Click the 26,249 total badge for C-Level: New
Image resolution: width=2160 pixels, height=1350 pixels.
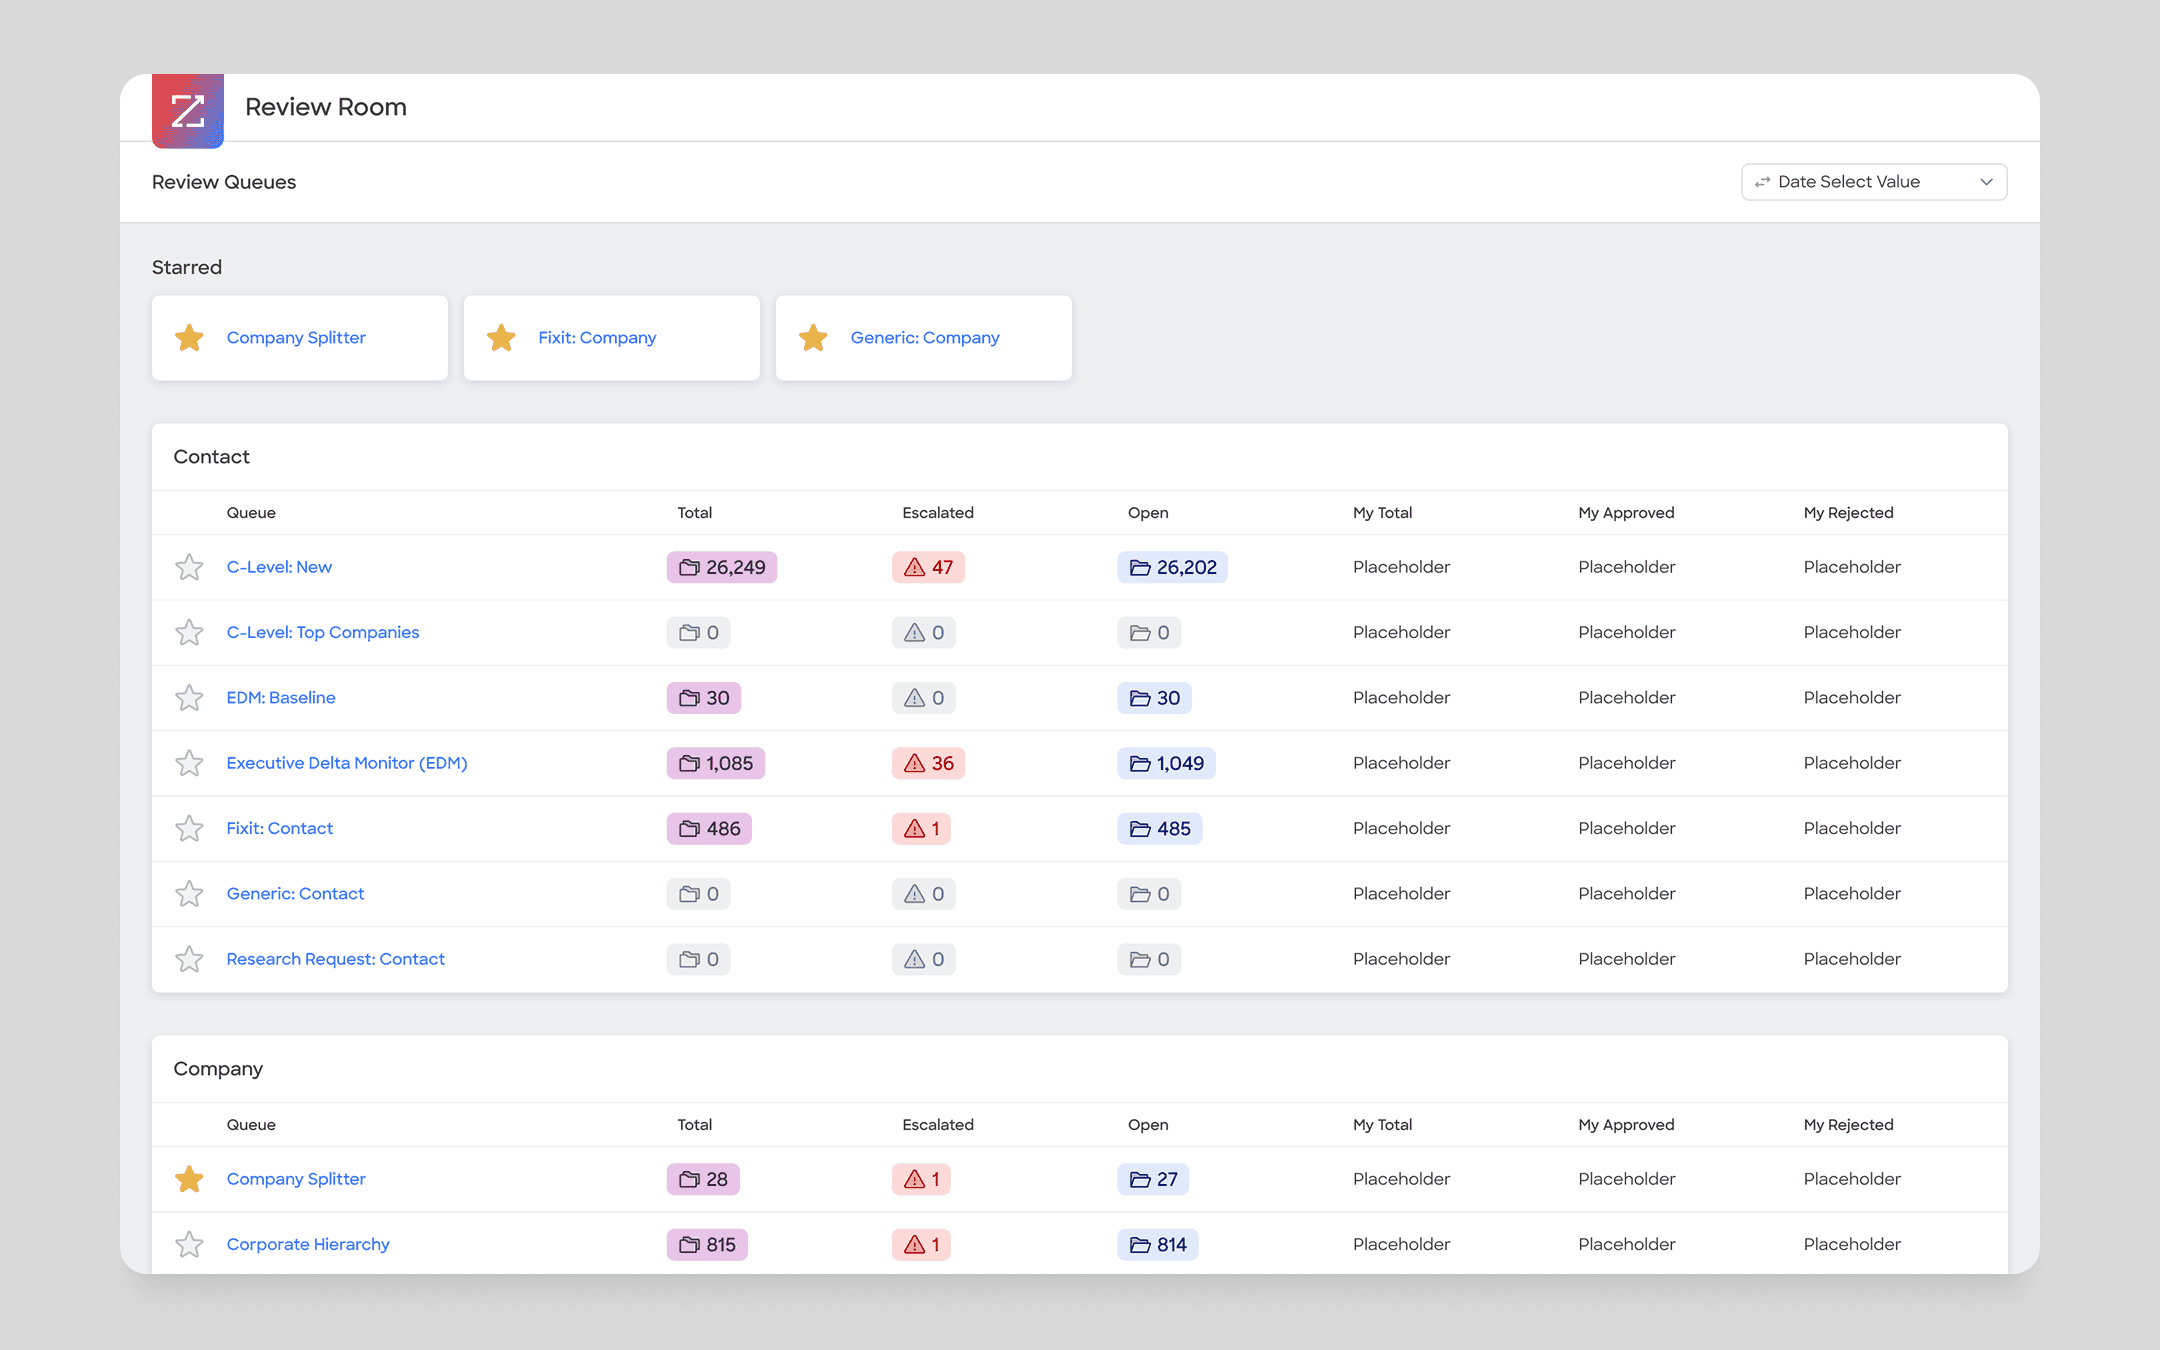722,567
